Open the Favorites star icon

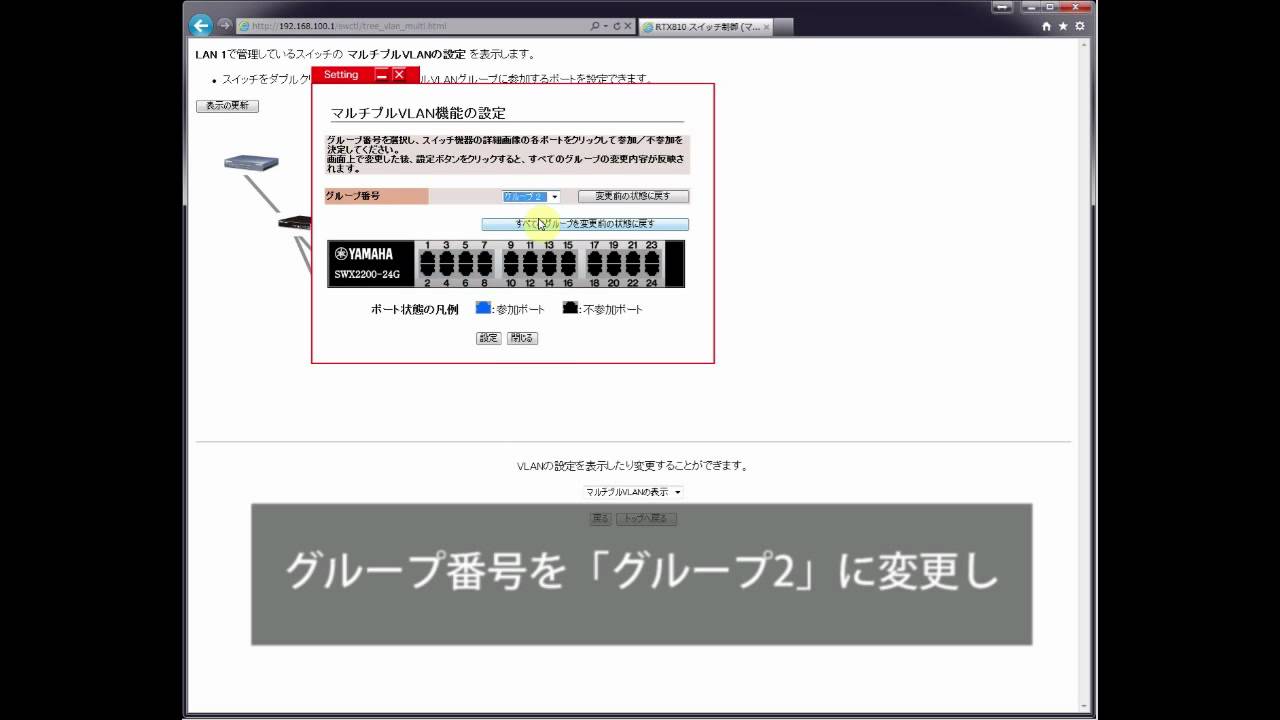coord(1062,26)
